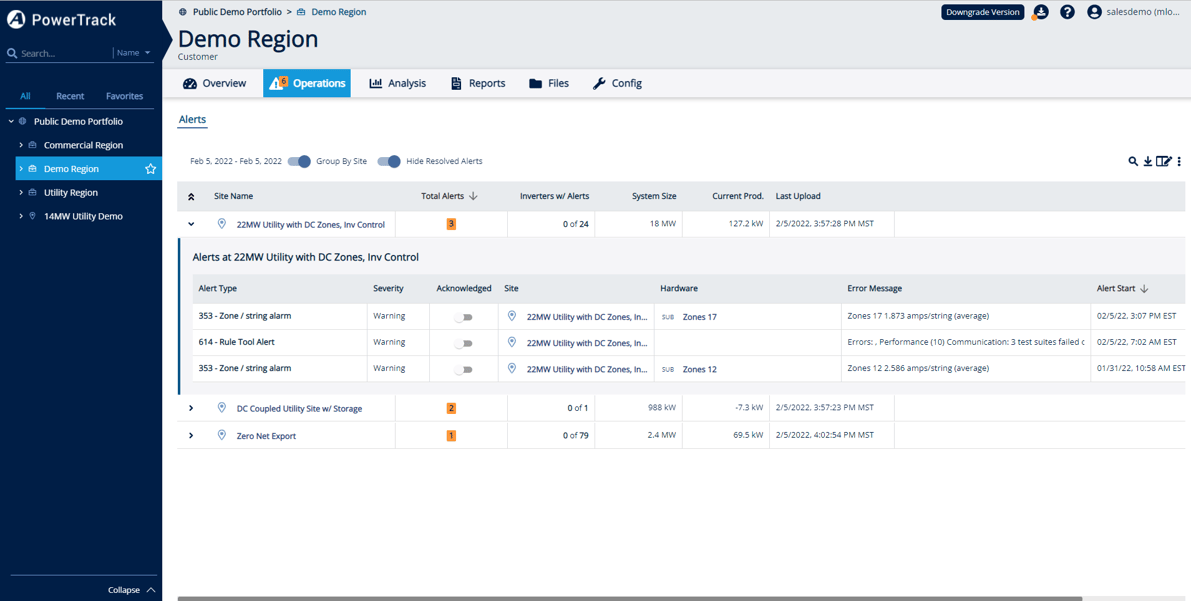Open the edit columns icon
Screen dimensions: 1191x601
click(1163, 161)
